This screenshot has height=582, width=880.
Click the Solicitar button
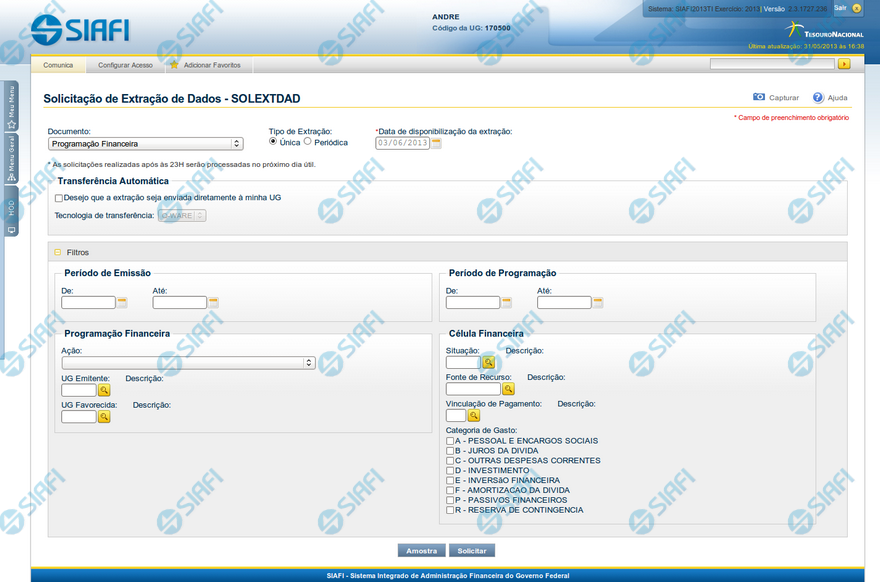pyautogui.click(x=472, y=551)
